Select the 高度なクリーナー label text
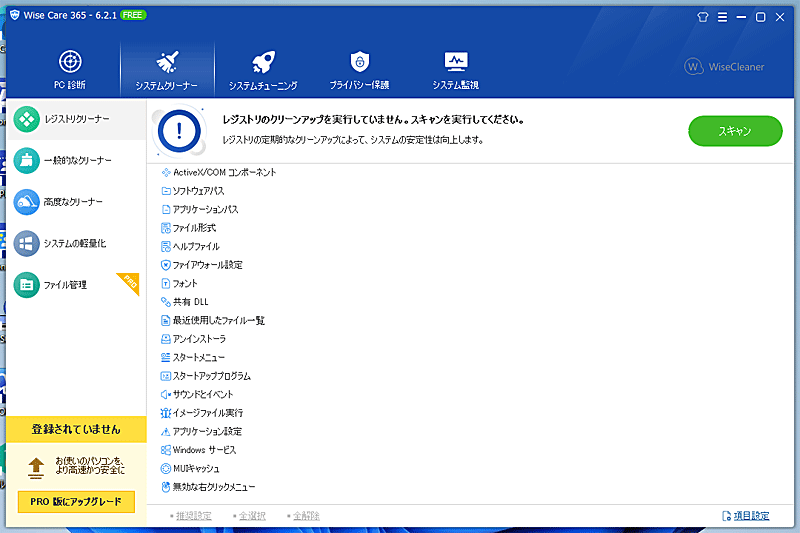Screen dimensions: 800x533 tap(73, 202)
